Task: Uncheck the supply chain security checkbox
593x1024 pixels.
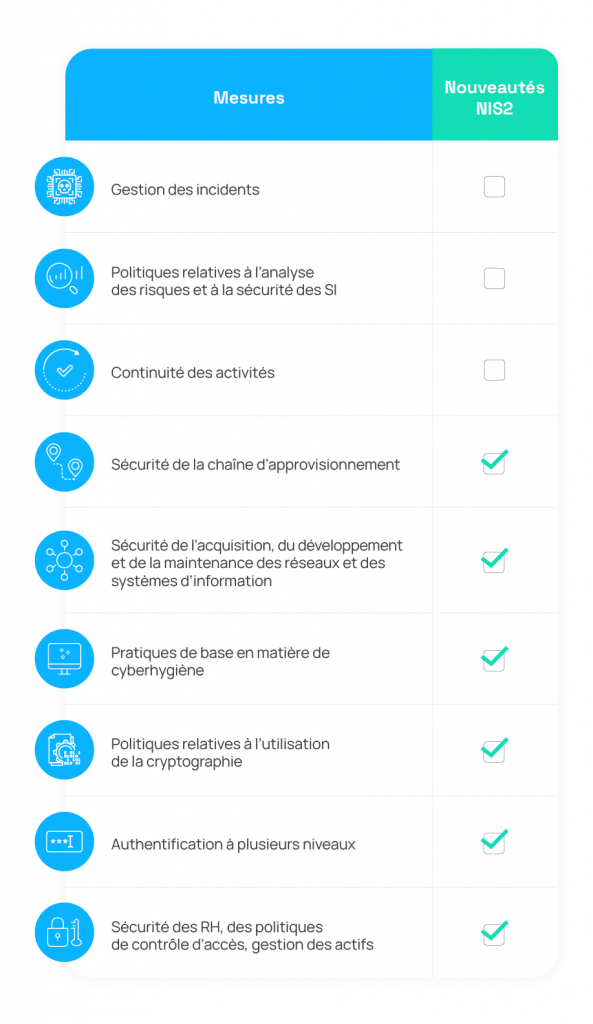Action: [x=494, y=462]
